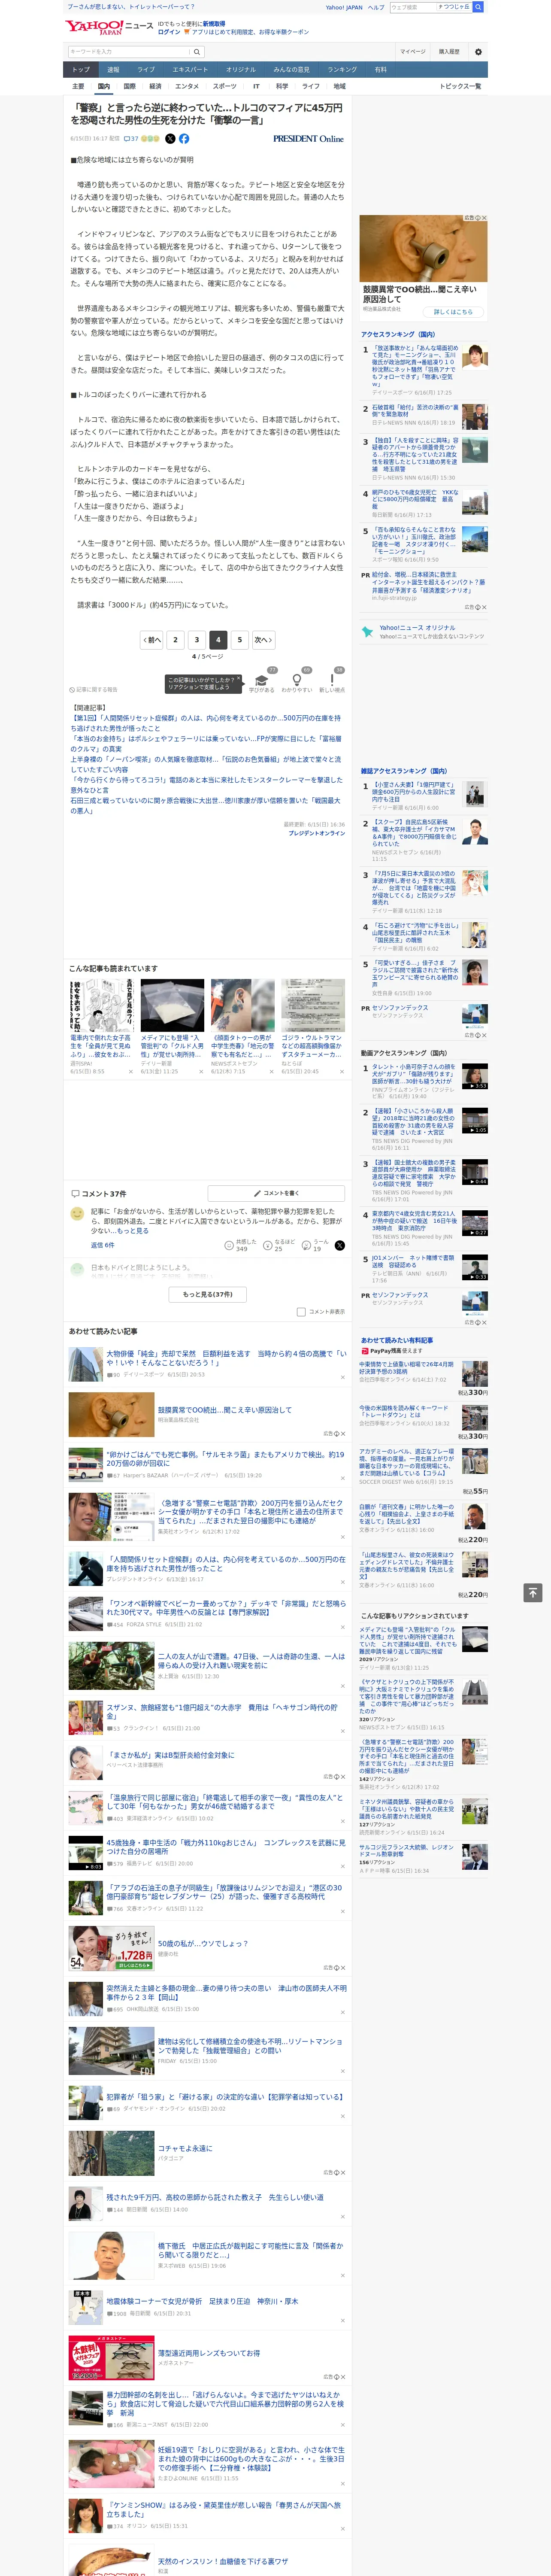Image resolution: width=551 pixels, height=2576 pixels.
Task: Open 記事に関する報告 link
Action: [x=94, y=689]
